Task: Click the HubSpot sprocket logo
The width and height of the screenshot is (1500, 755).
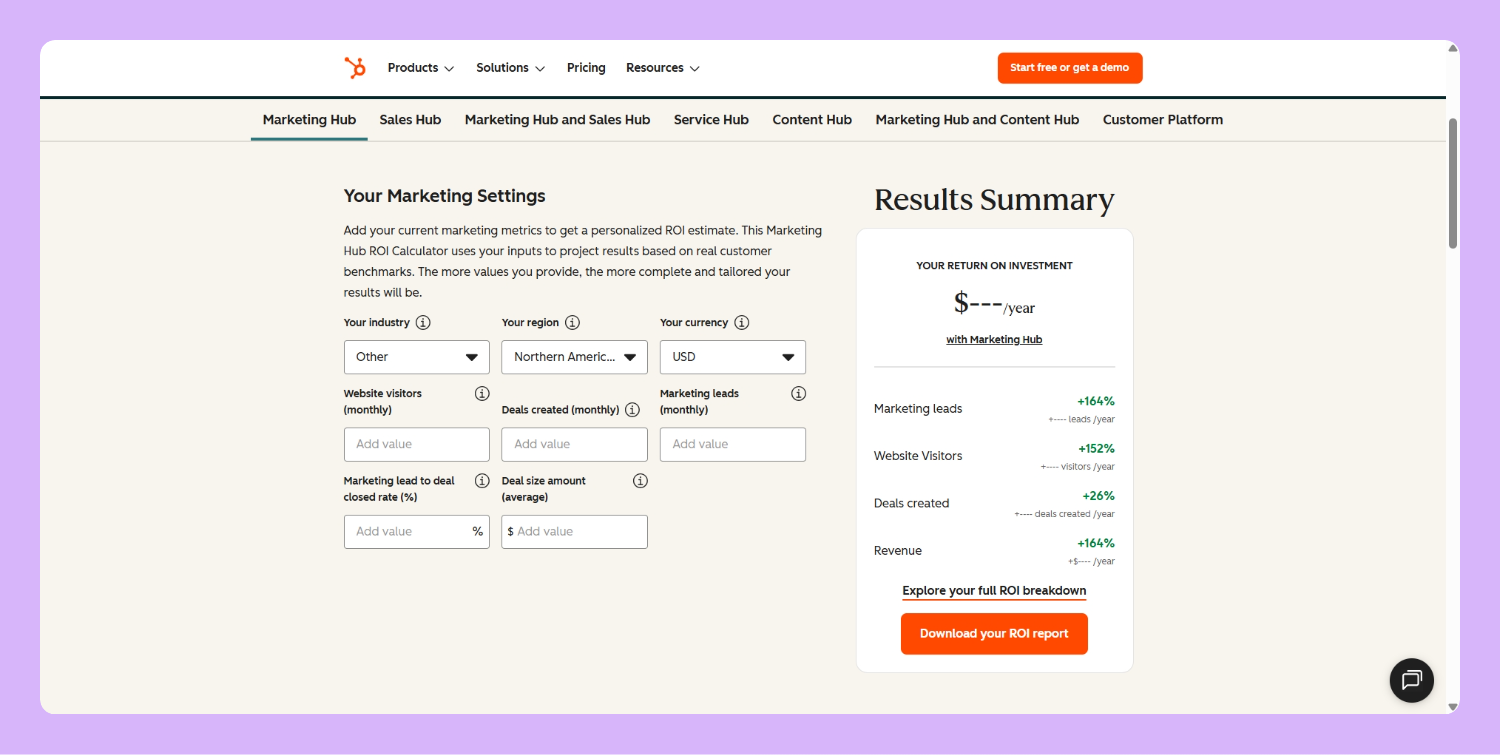Action: point(355,68)
